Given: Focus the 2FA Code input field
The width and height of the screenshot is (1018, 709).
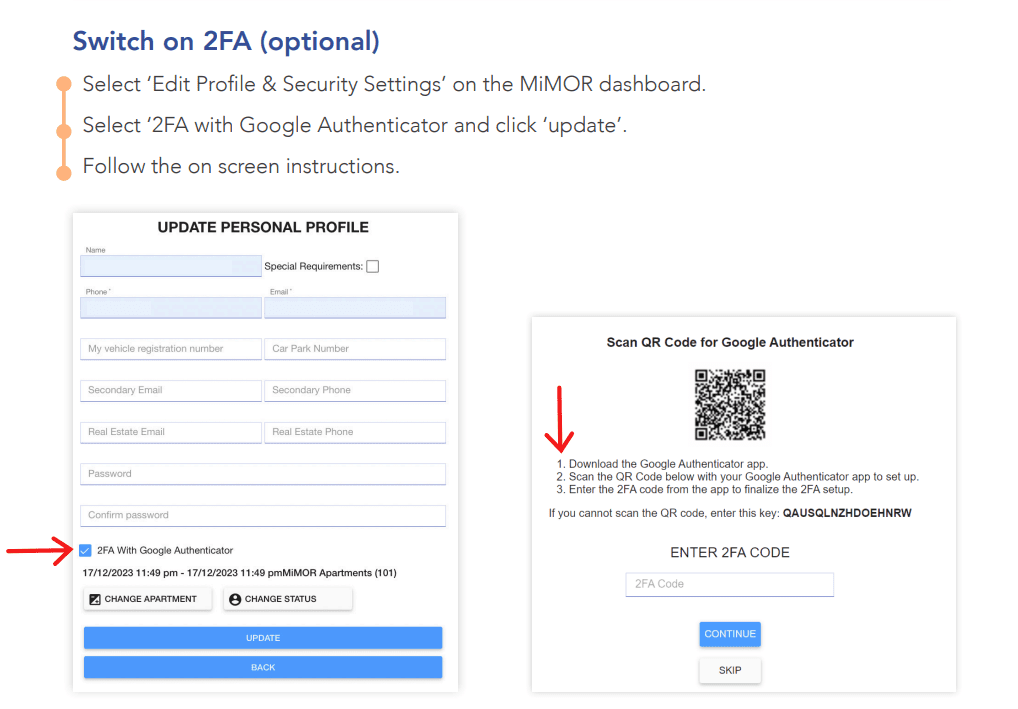Looking at the screenshot, I should click(730, 584).
